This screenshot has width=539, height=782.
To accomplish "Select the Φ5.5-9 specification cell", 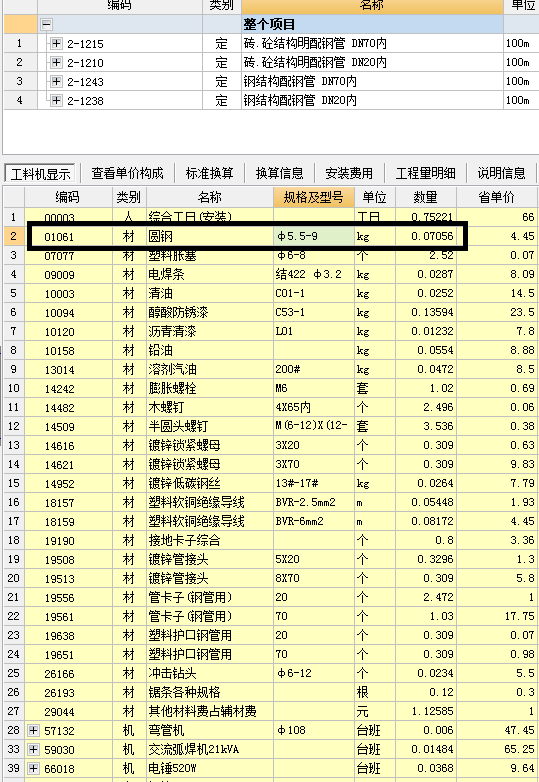I will click(x=314, y=236).
